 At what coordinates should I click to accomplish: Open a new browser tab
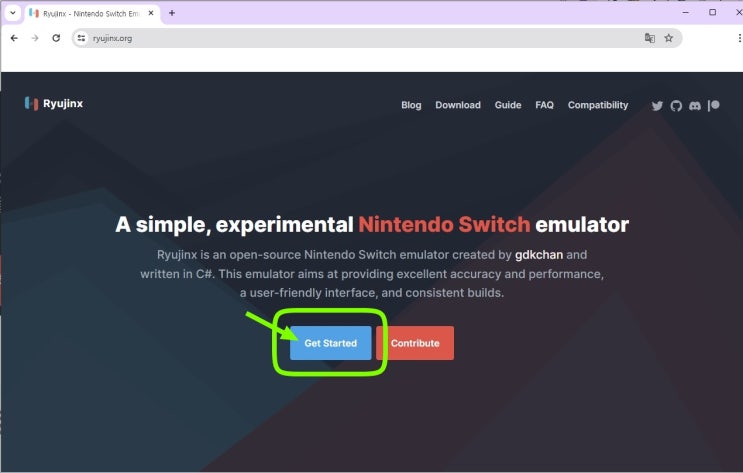(172, 13)
